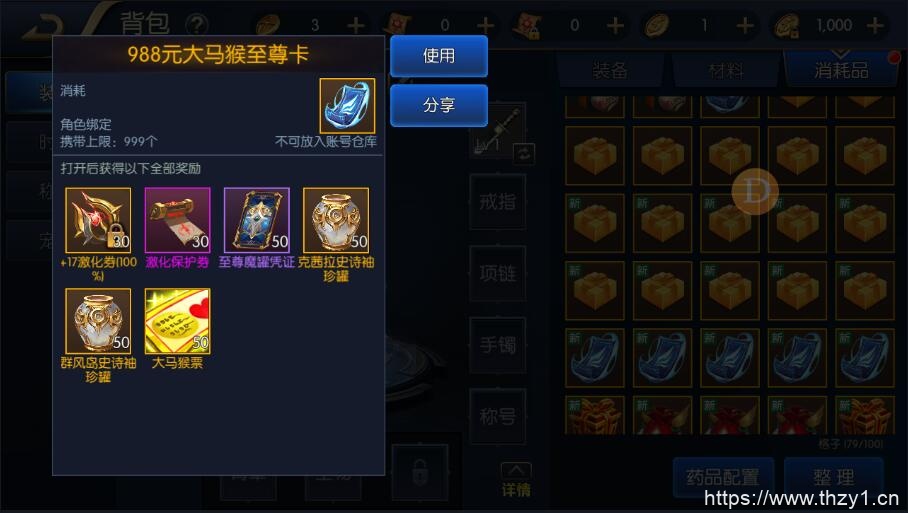Click the 整理 sort button

click(x=833, y=478)
